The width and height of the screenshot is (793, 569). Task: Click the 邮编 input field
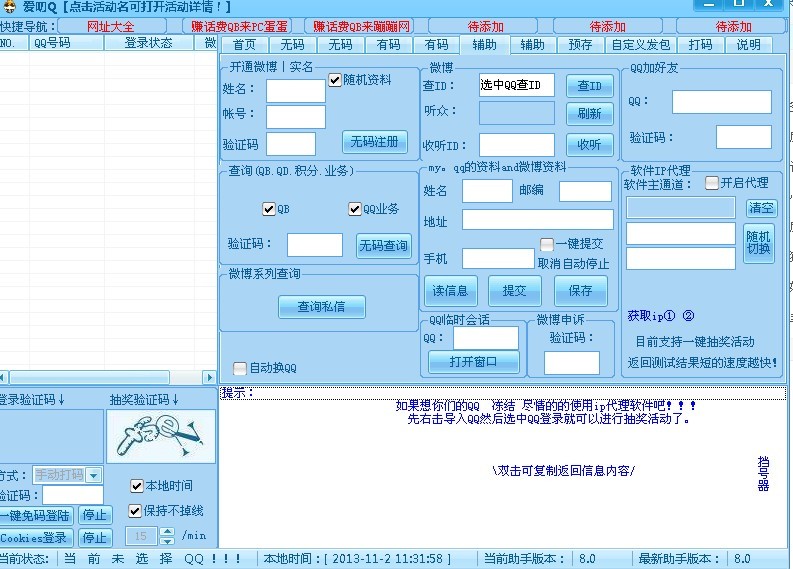[585, 192]
